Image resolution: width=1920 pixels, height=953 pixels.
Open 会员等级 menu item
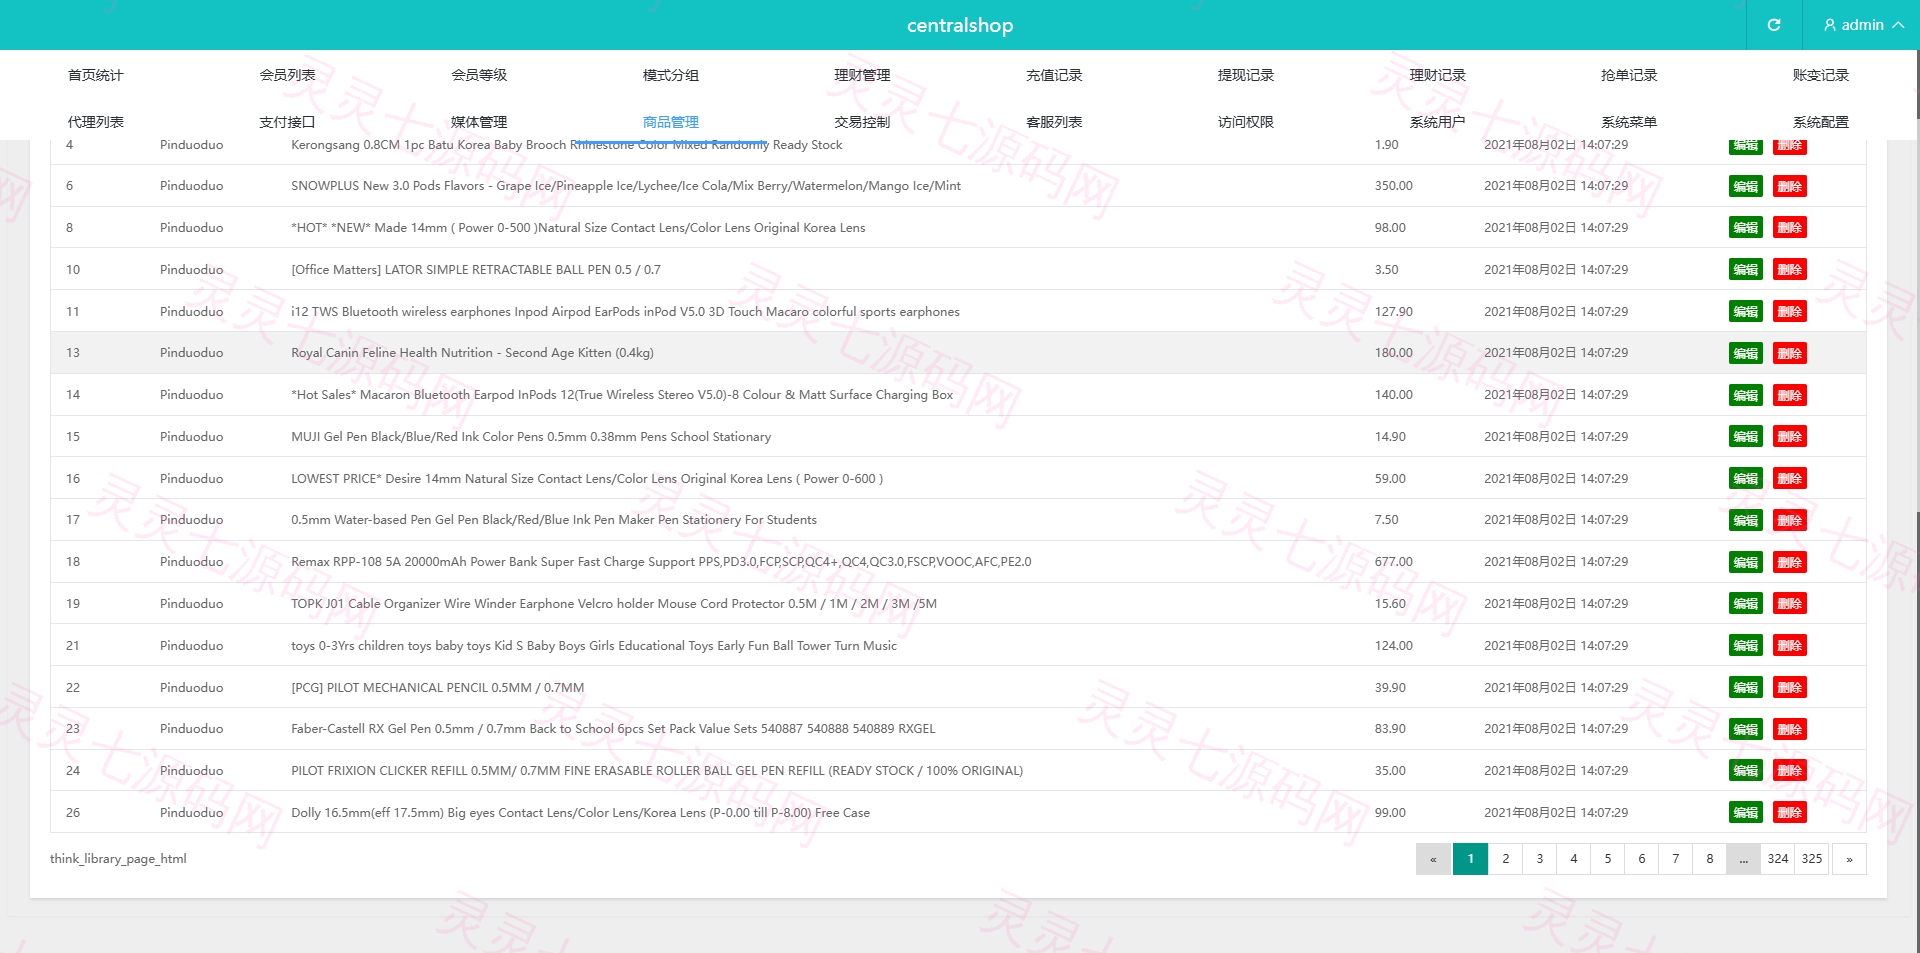coord(479,75)
